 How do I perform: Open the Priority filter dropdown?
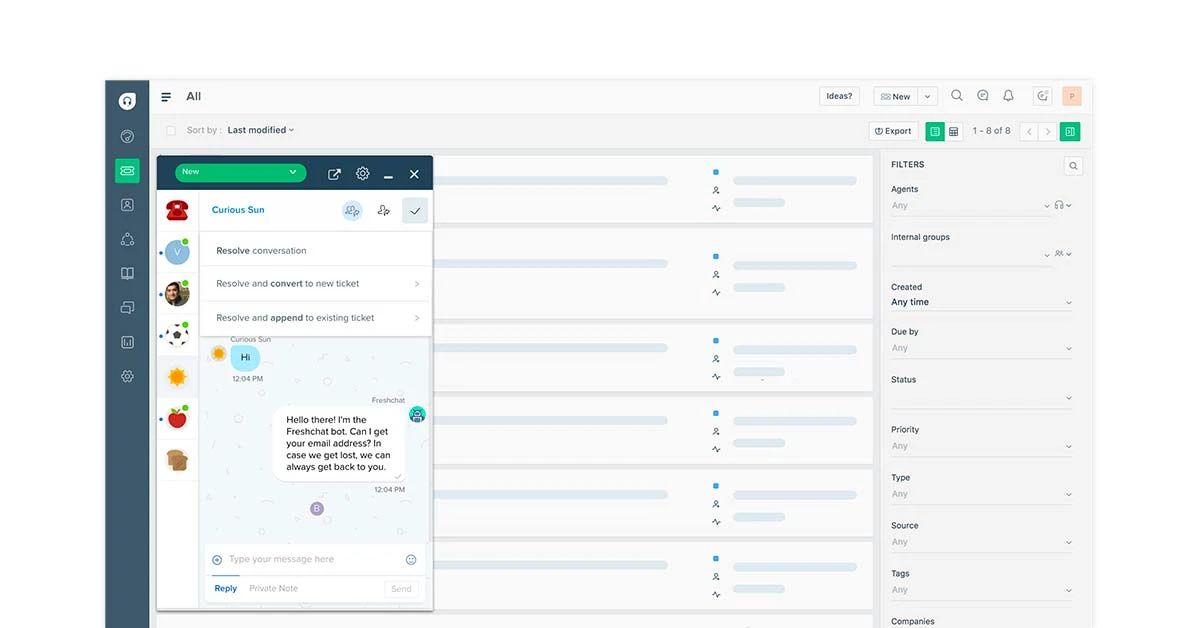tap(981, 446)
